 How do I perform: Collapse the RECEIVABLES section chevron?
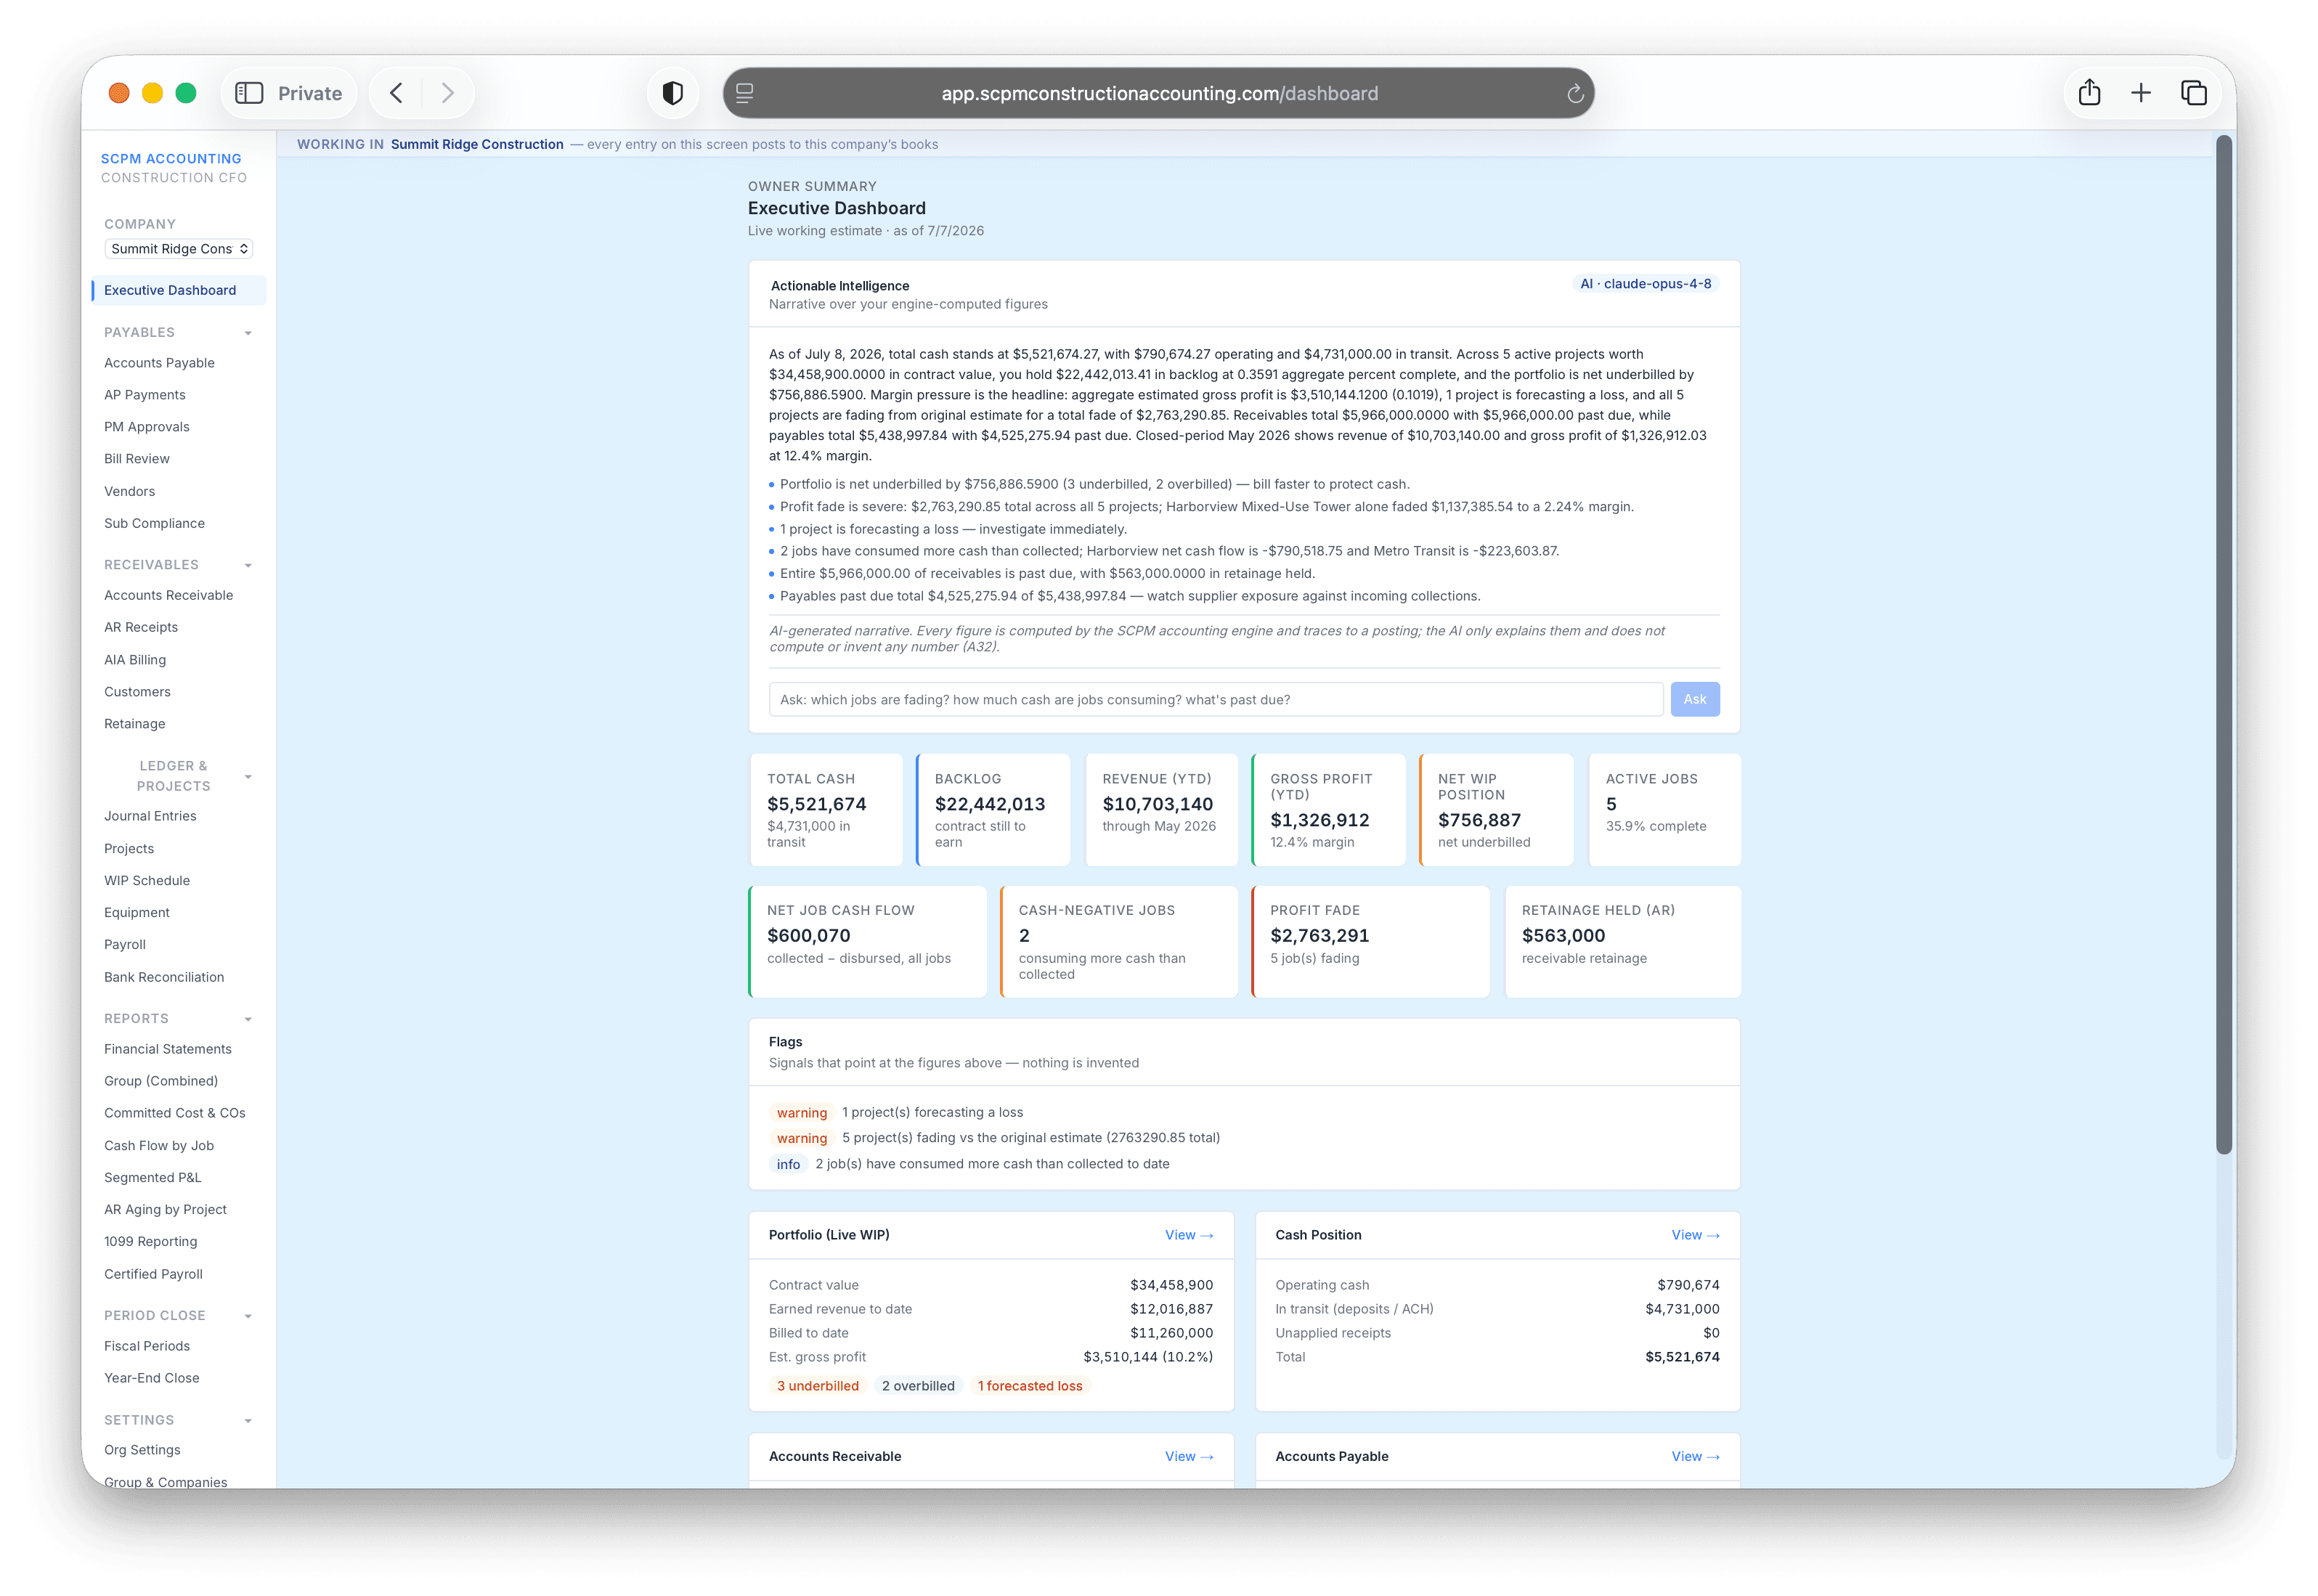pos(248,565)
